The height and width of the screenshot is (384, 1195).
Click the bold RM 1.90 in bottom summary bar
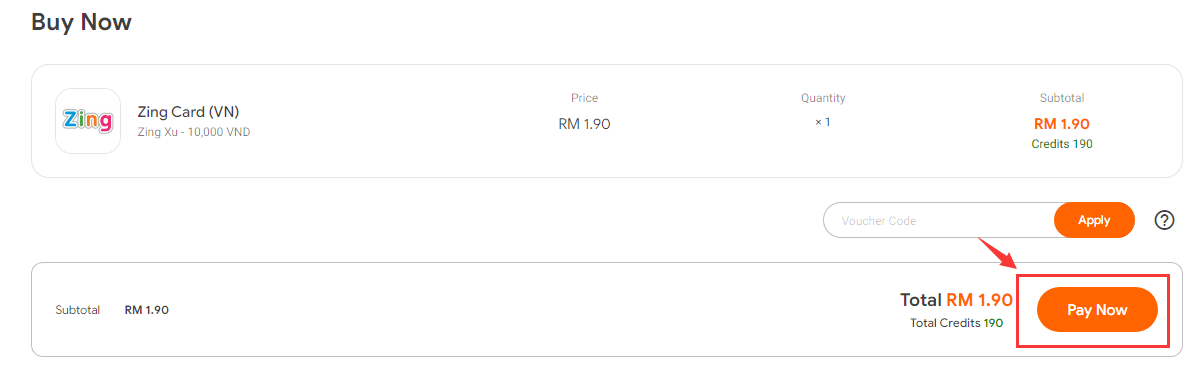point(146,310)
